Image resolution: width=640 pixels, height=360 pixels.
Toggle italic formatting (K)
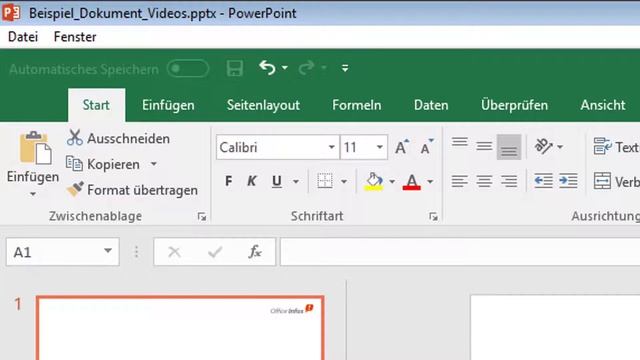point(252,181)
